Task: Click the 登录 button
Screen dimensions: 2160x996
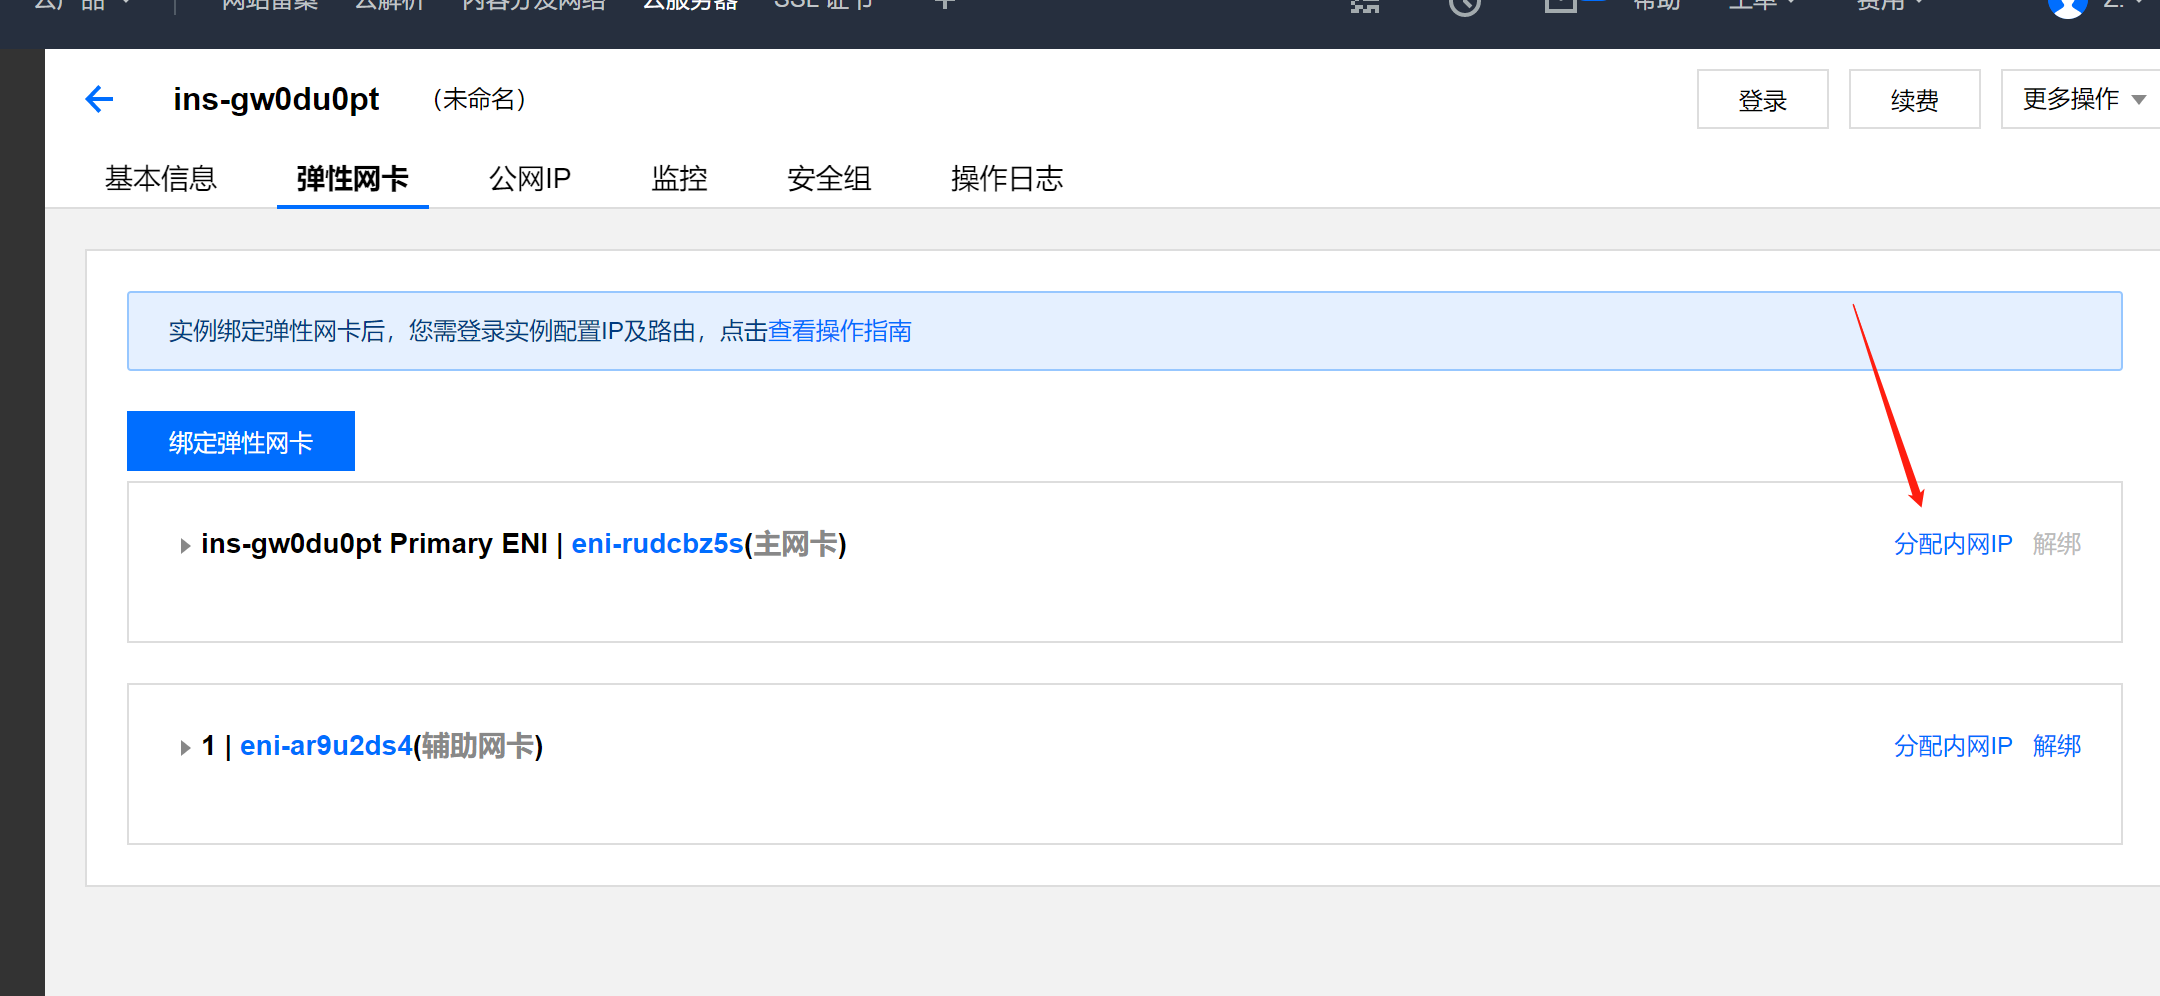Action: (1762, 99)
